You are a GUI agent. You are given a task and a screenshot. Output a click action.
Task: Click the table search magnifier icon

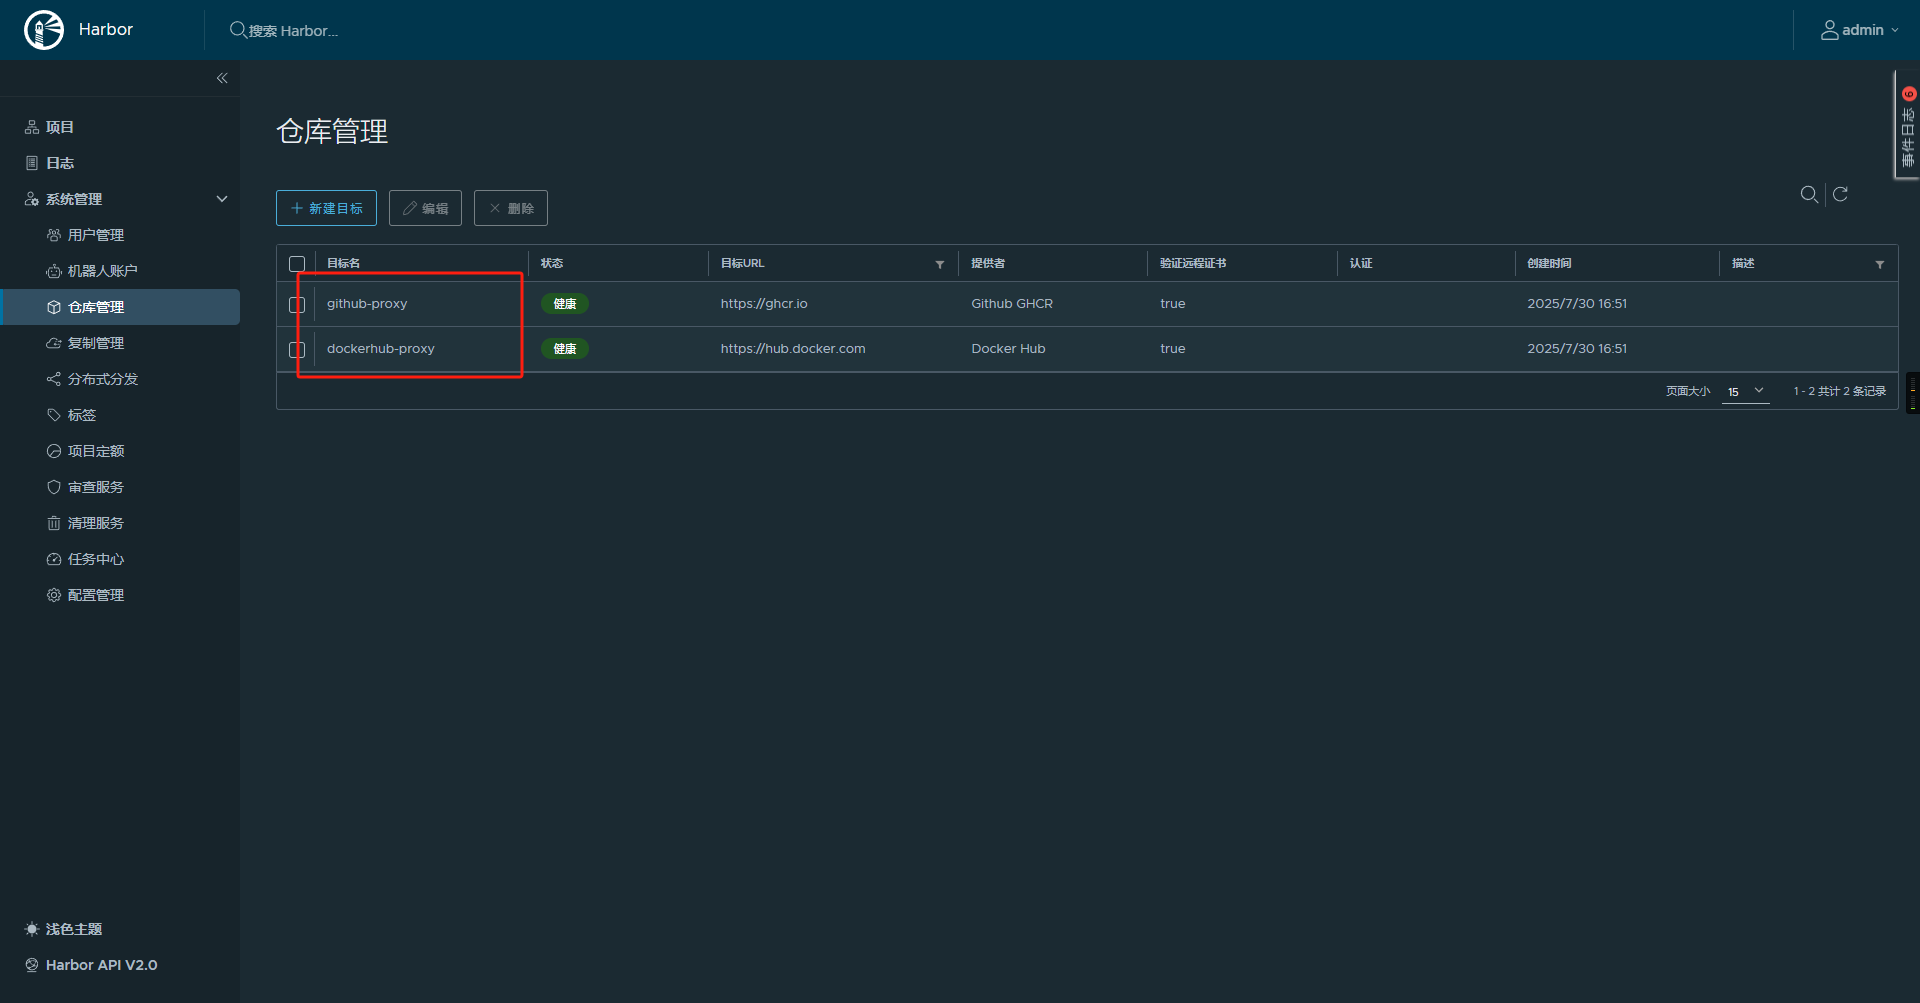(x=1809, y=195)
